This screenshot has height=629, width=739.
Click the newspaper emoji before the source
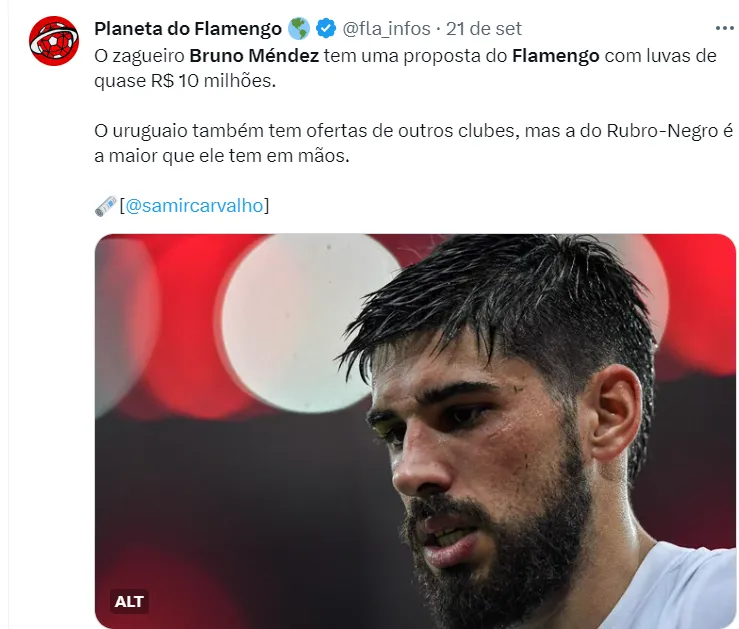click(x=106, y=206)
